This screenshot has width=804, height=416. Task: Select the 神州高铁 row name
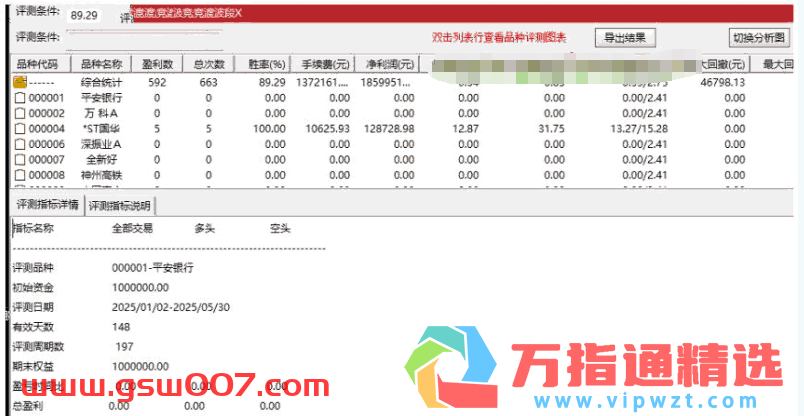coord(102,175)
